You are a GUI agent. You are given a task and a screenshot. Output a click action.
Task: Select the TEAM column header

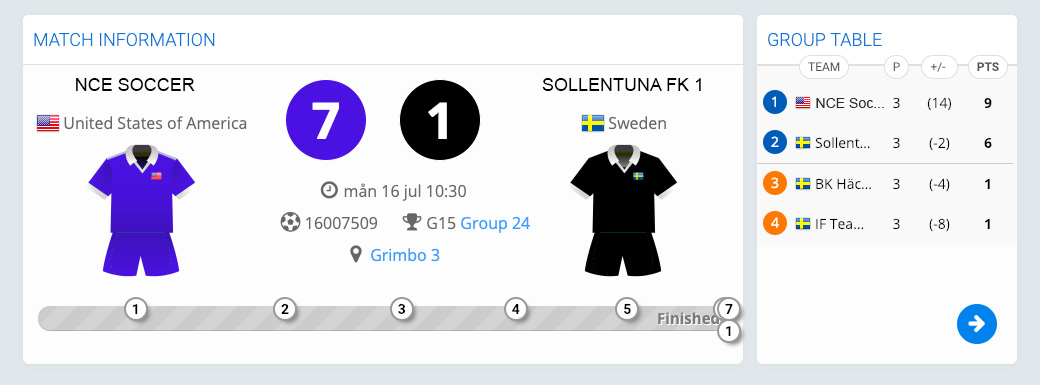point(824,67)
